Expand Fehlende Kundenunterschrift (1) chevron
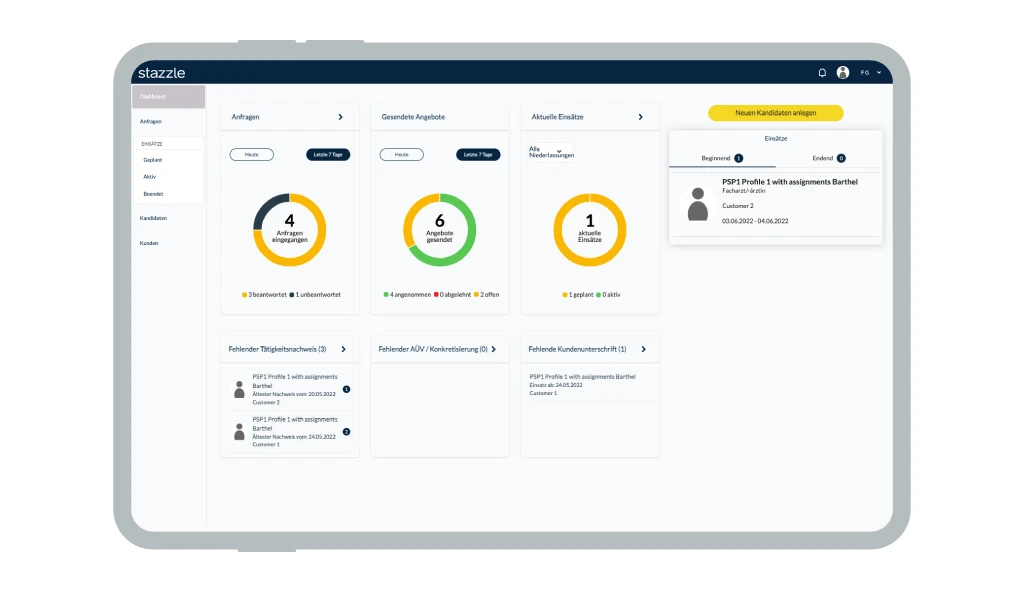 pos(643,350)
